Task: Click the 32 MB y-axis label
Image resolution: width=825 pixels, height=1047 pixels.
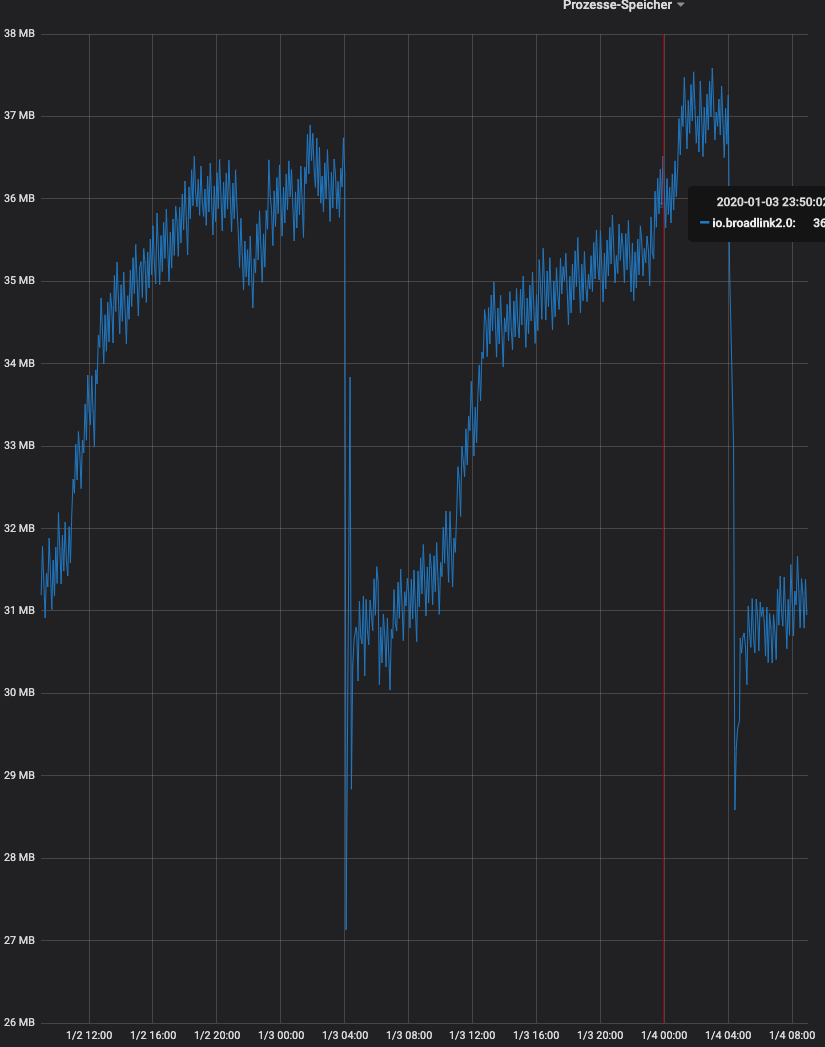Action: tap(19, 528)
